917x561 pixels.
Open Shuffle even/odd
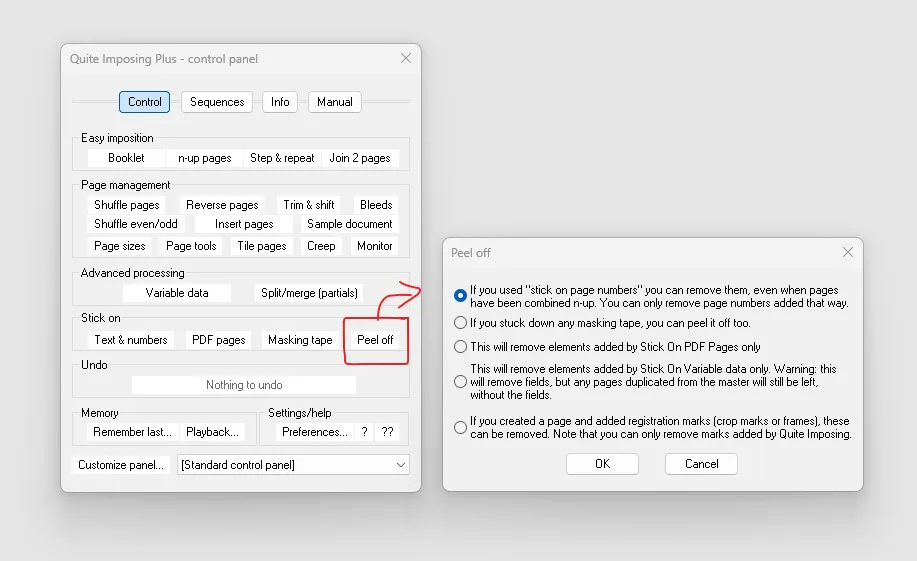coord(136,223)
